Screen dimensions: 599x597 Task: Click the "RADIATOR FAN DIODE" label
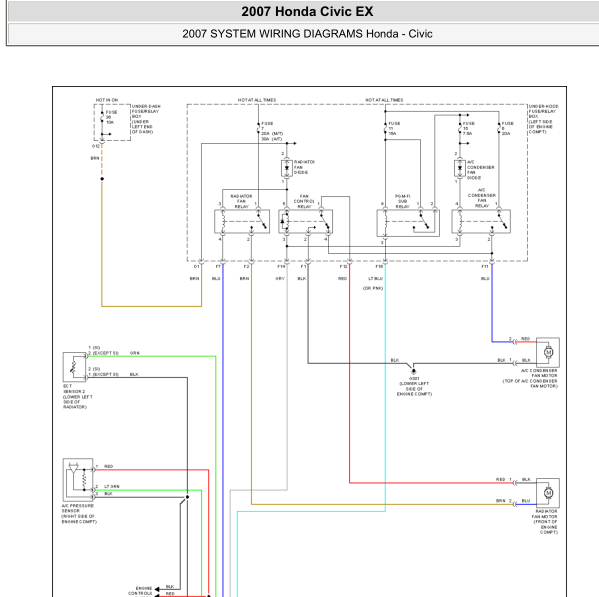click(x=304, y=167)
